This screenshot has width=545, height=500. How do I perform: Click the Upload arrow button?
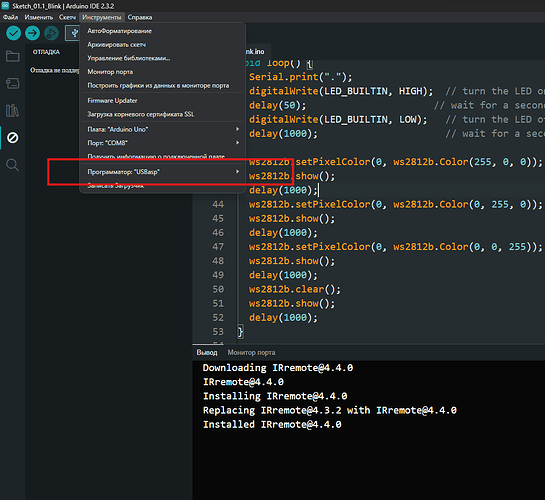(x=32, y=33)
